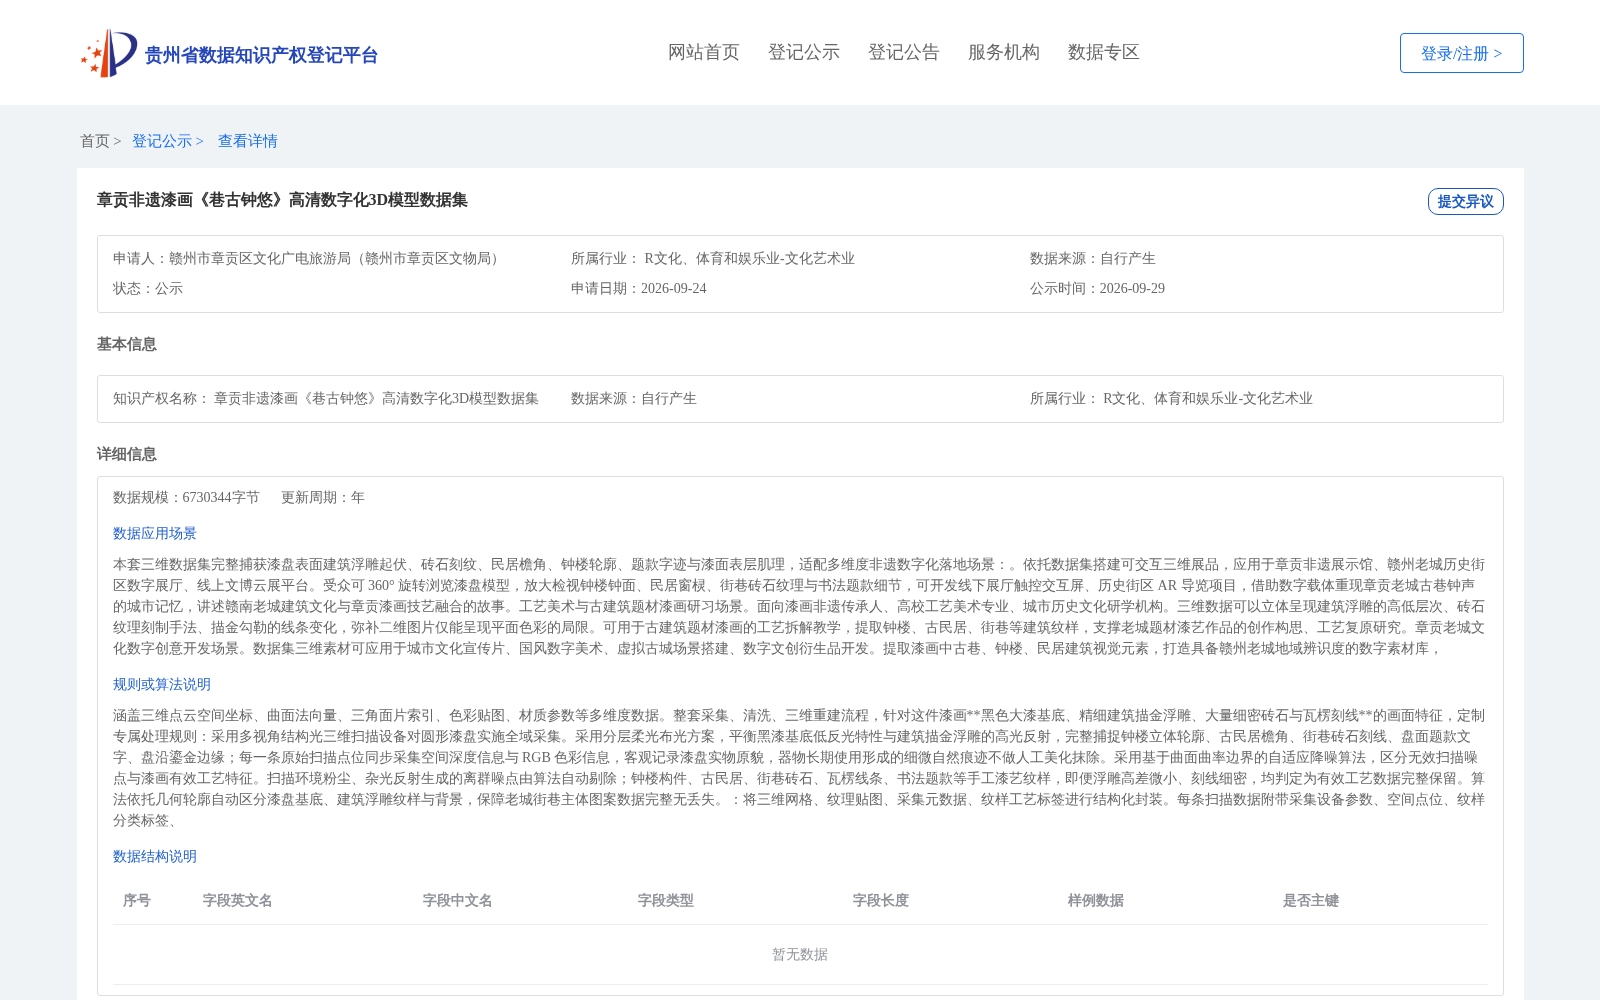
Task: Click the 提交异议 button
Action: tap(1466, 201)
